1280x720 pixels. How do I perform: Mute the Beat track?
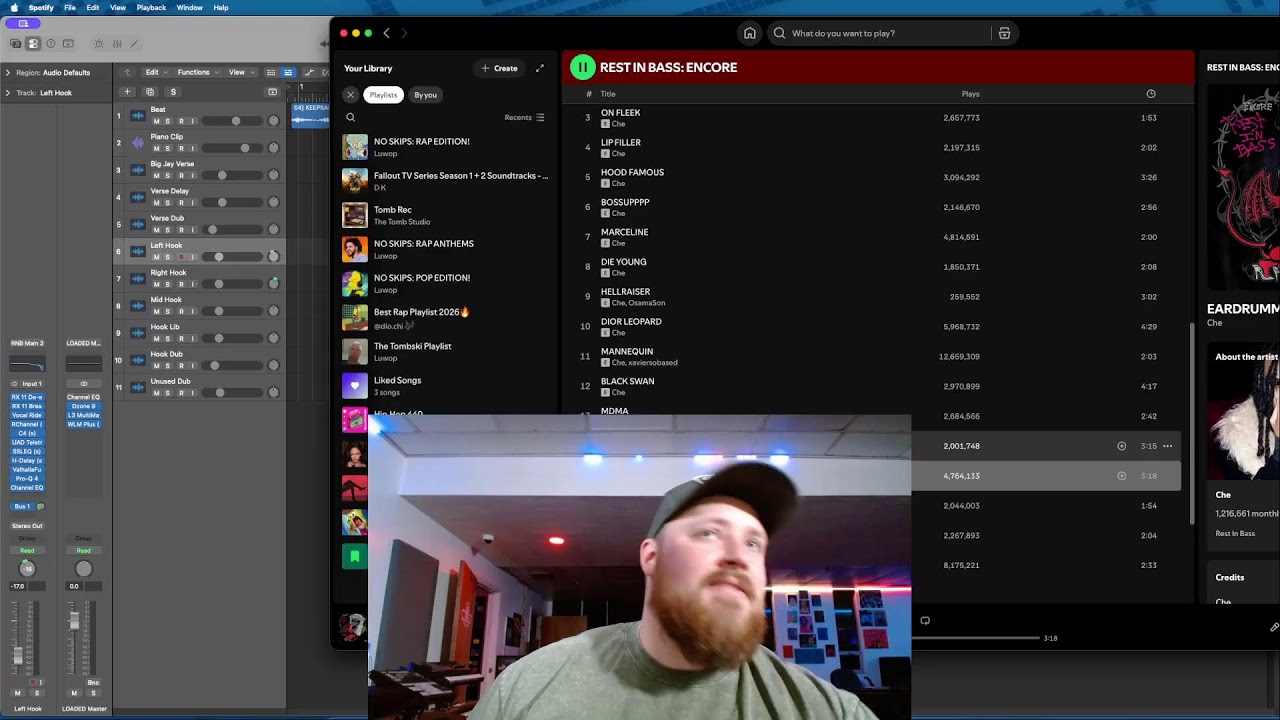tap(156, 121)
